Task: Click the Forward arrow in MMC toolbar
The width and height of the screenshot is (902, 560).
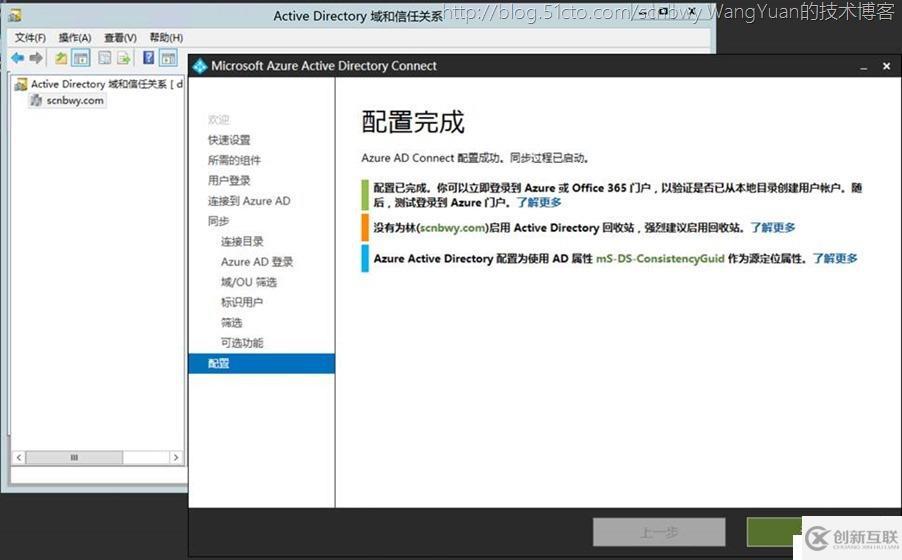Action: 36,58
